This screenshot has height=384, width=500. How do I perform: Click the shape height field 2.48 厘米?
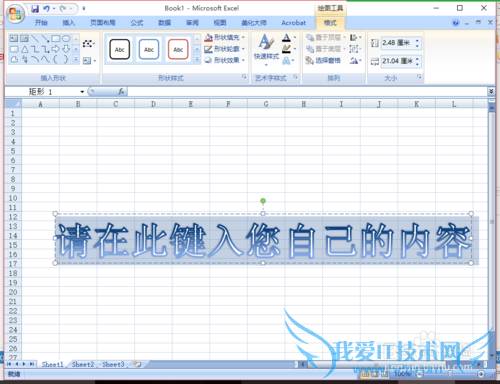point(398,43)
